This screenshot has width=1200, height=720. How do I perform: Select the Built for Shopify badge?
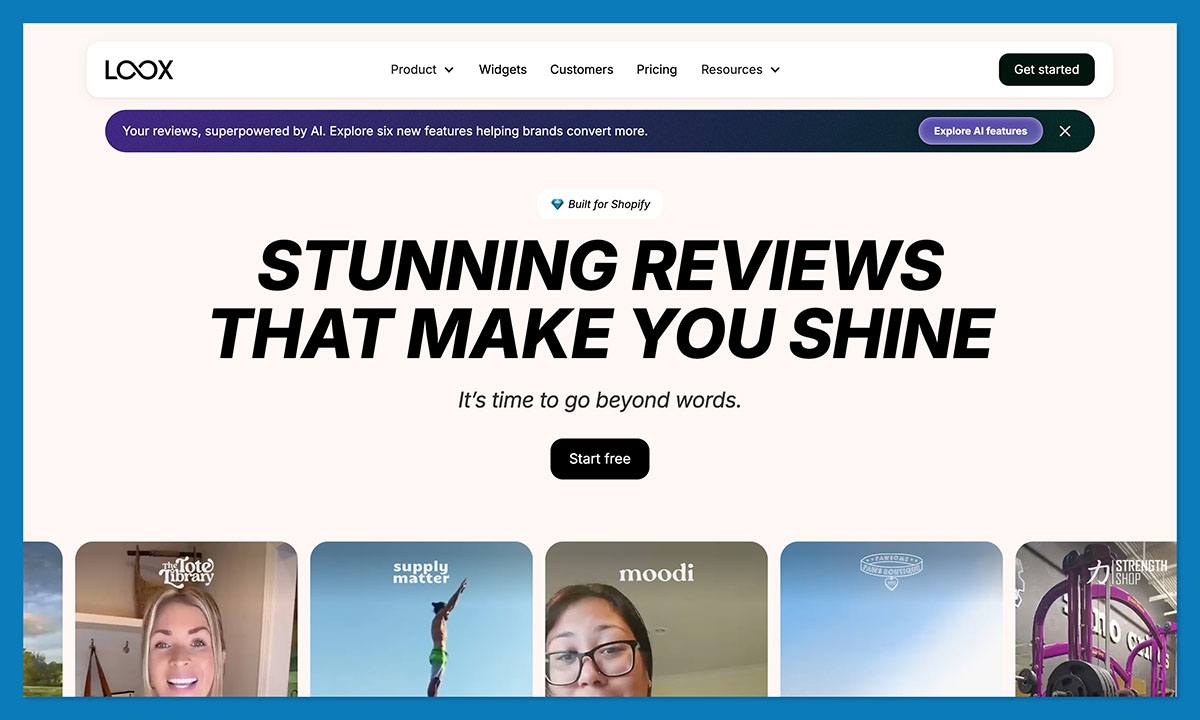600,204
